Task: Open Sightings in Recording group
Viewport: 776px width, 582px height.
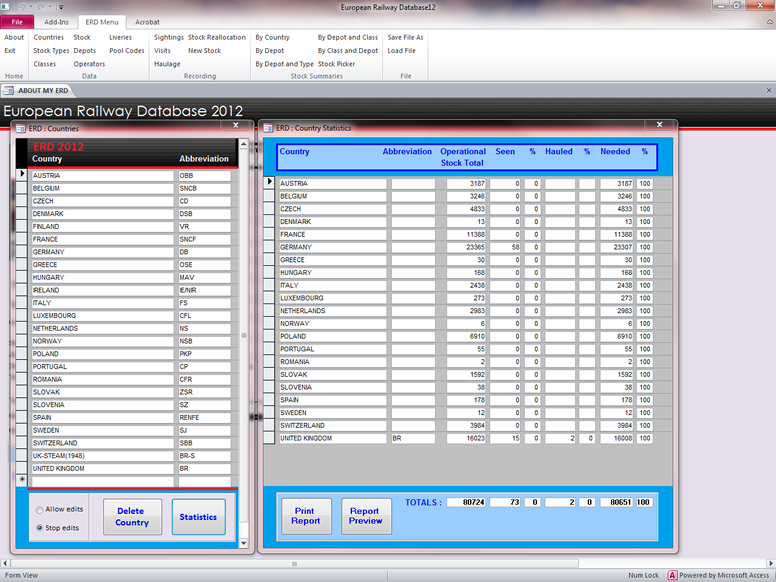Action: click(x=169, y=37)
